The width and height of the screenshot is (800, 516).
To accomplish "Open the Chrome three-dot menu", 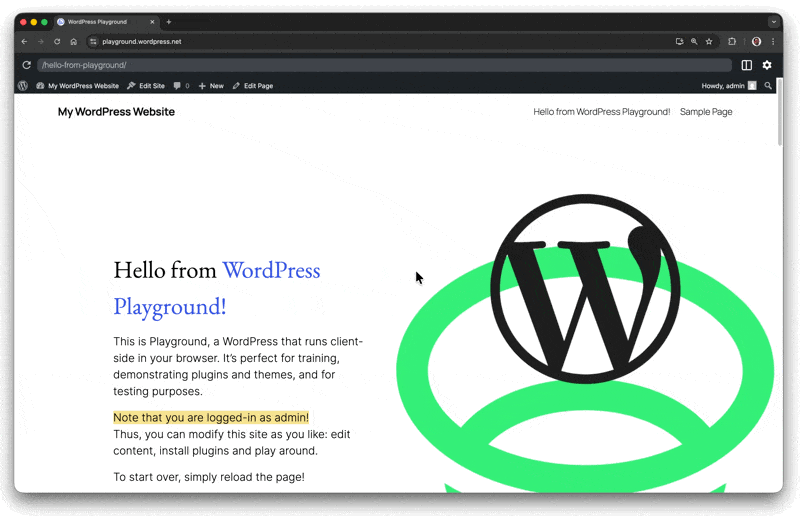I will (x=773, y=42).
